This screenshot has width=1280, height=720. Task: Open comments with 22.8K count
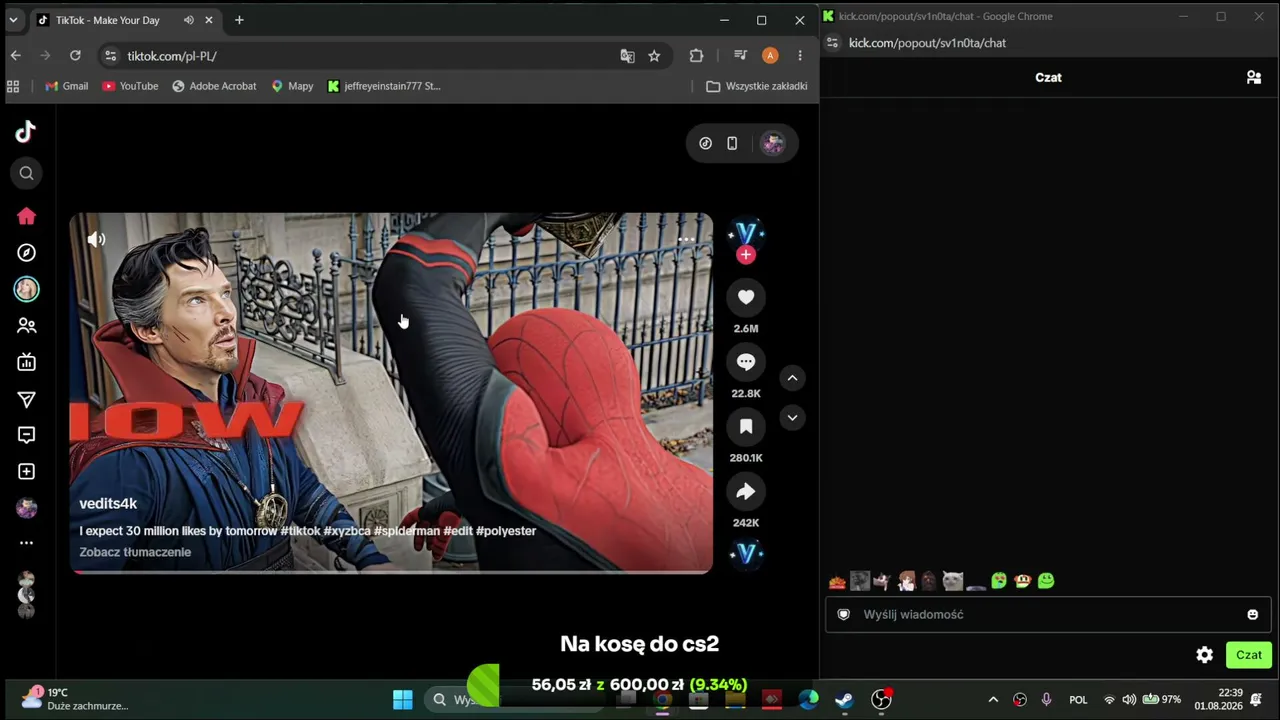pyautogui.click(x=746, y=362)
